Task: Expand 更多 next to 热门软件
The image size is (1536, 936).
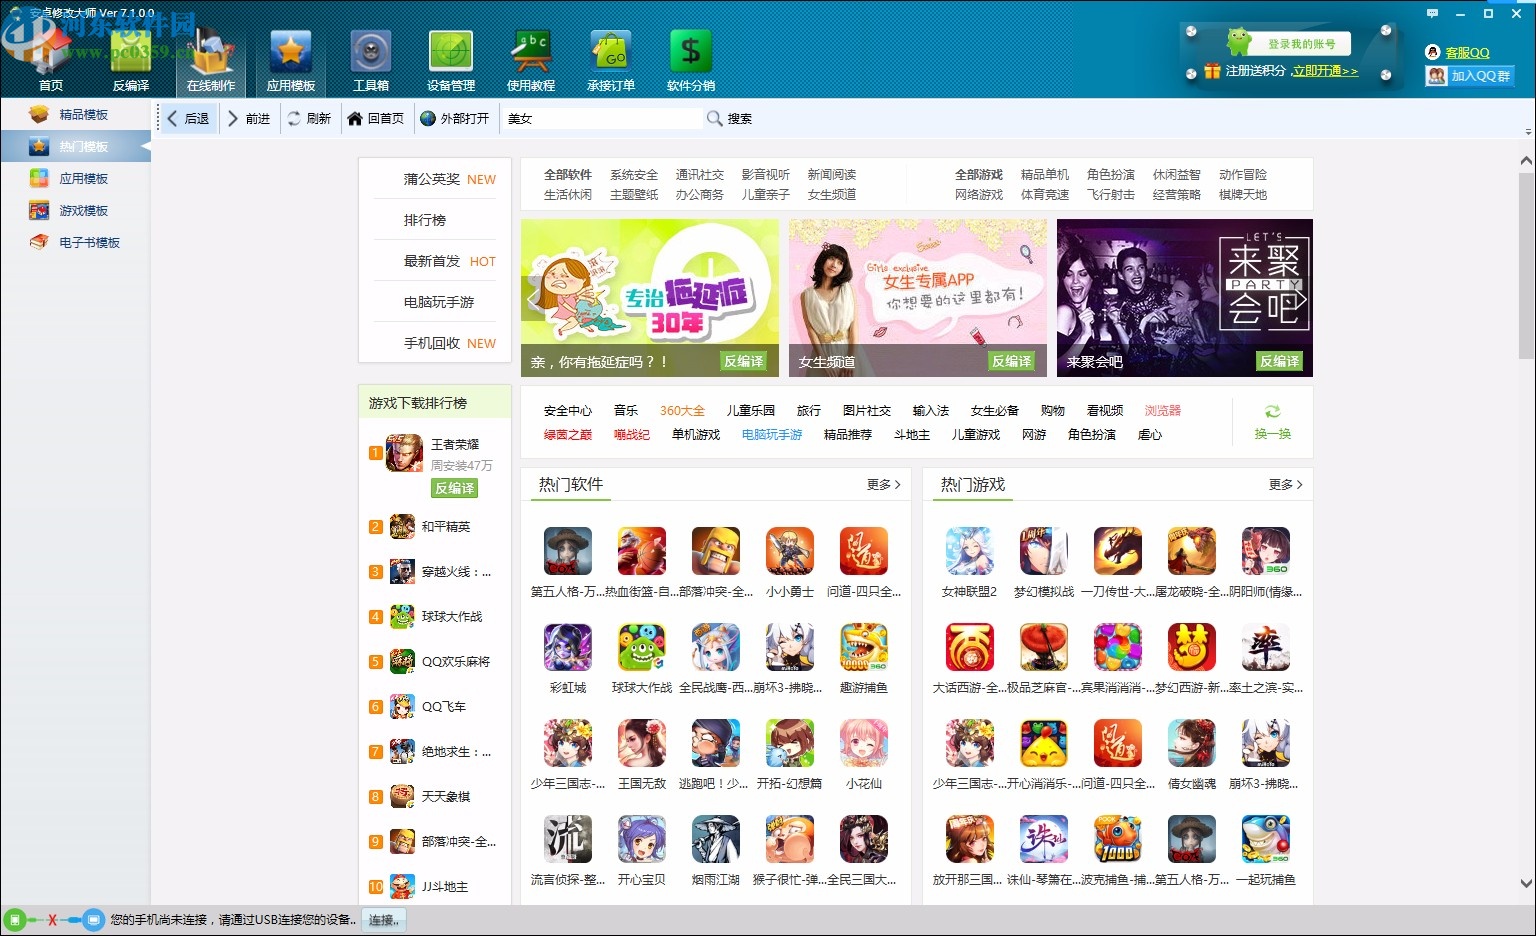Action: (880, 484)
